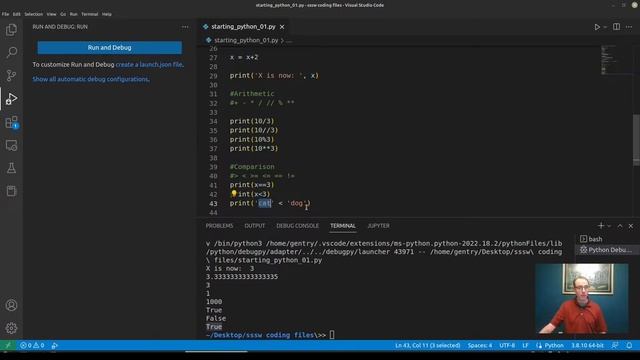Click the UTF-8 encoding status
The height and width of the screenshot is (360, 640).
[x=507, y=345]
